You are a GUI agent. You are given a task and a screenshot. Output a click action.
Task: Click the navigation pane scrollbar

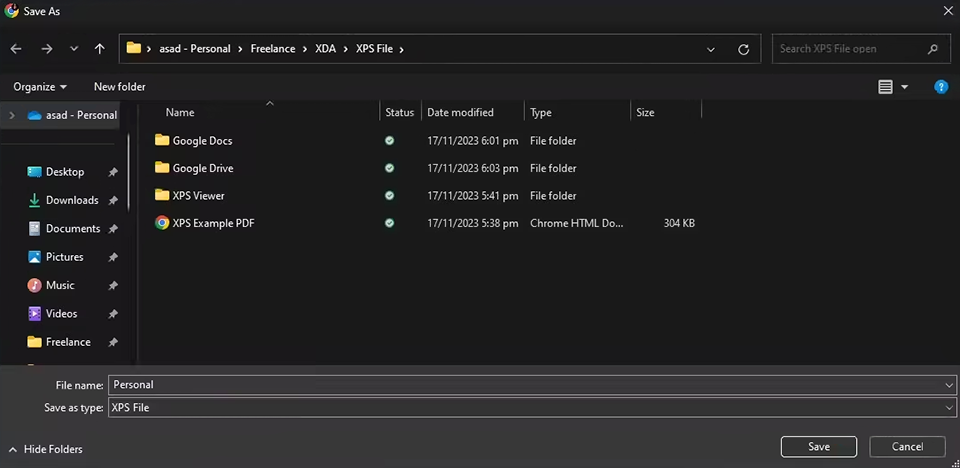point(128,173)
